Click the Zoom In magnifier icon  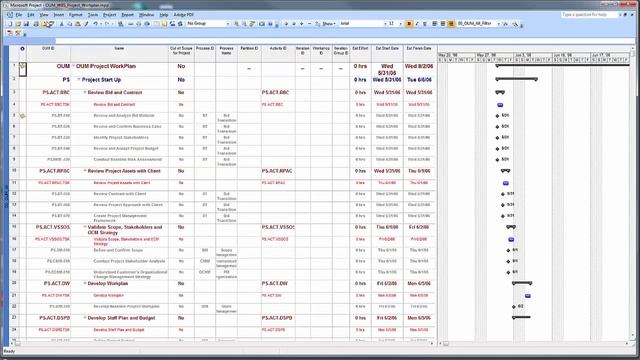236,24
